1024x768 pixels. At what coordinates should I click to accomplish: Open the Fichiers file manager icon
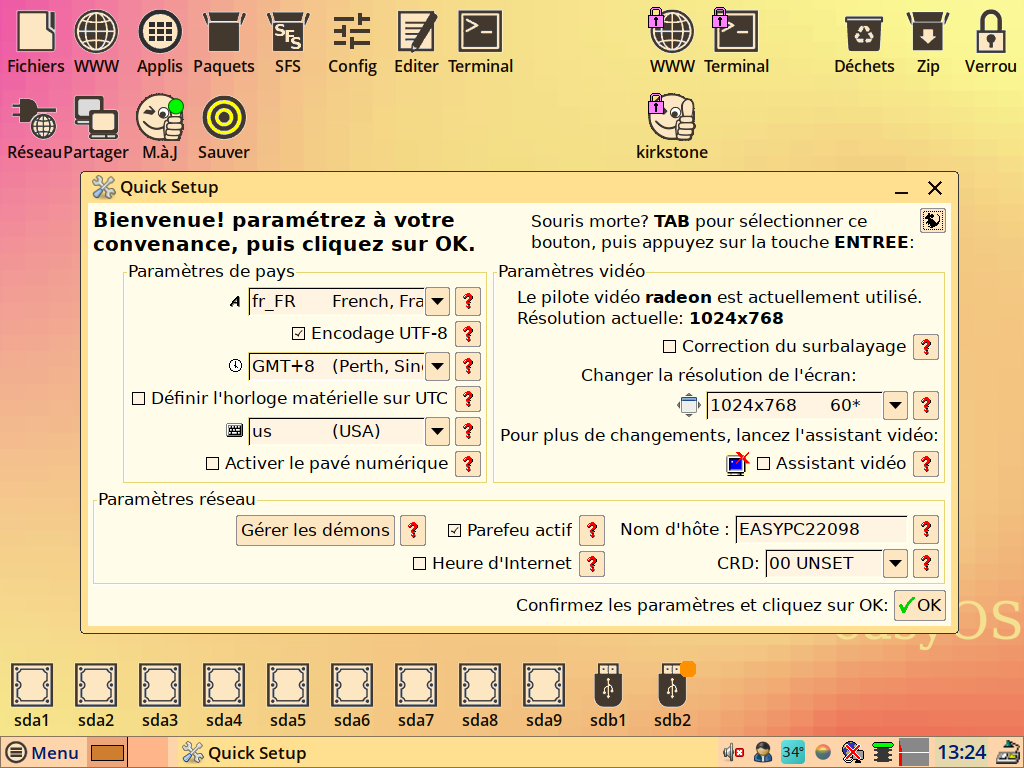35,33
